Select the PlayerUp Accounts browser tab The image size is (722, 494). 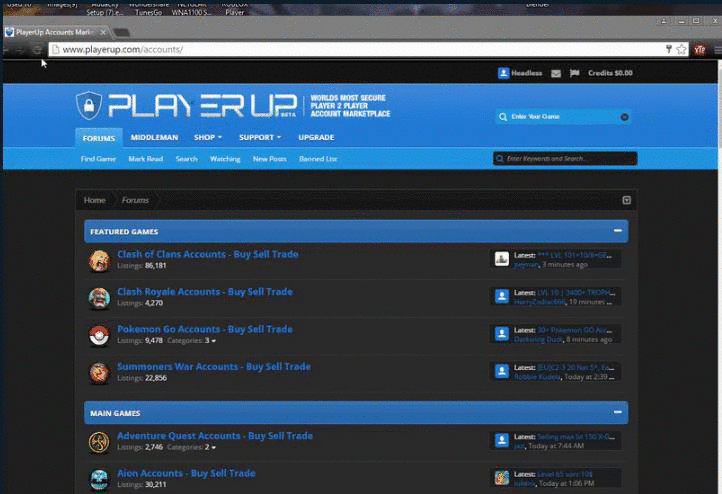[54, 32]
